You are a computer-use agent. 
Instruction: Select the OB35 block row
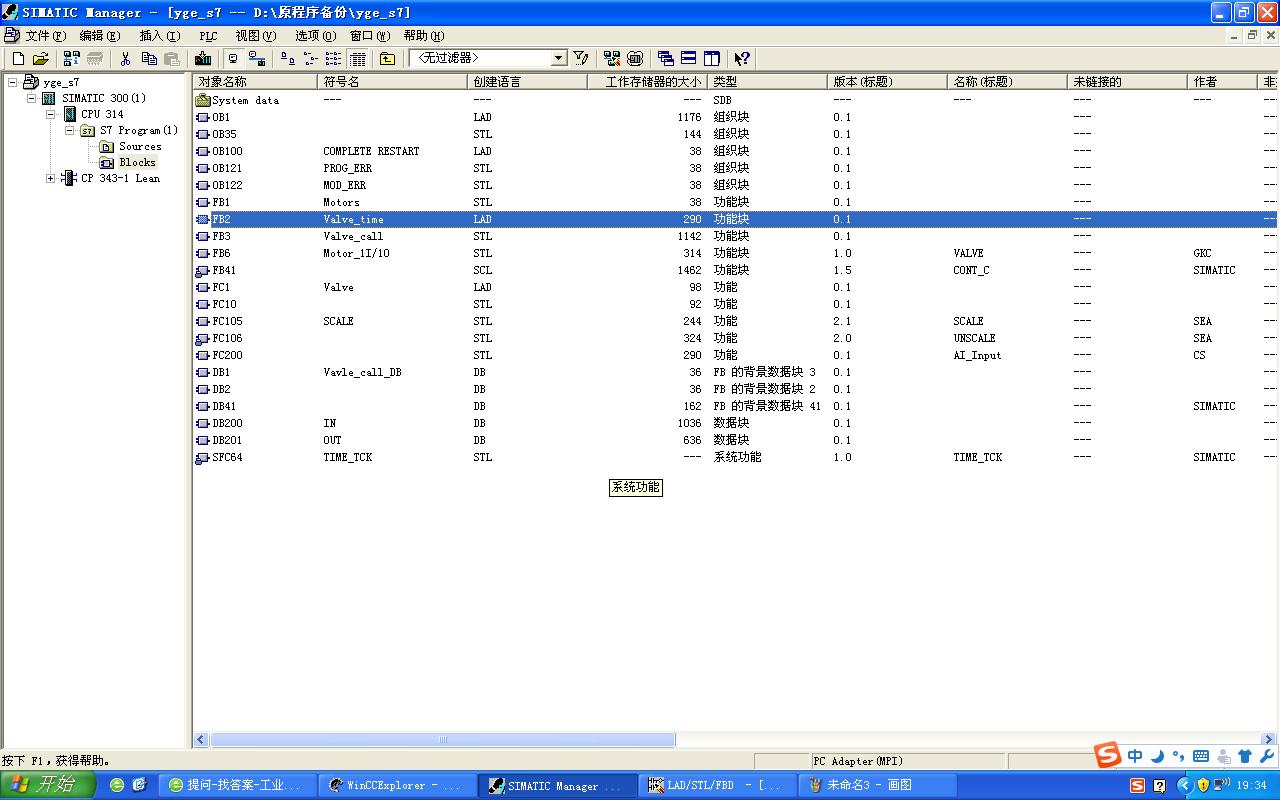click(x=735, y=134)
